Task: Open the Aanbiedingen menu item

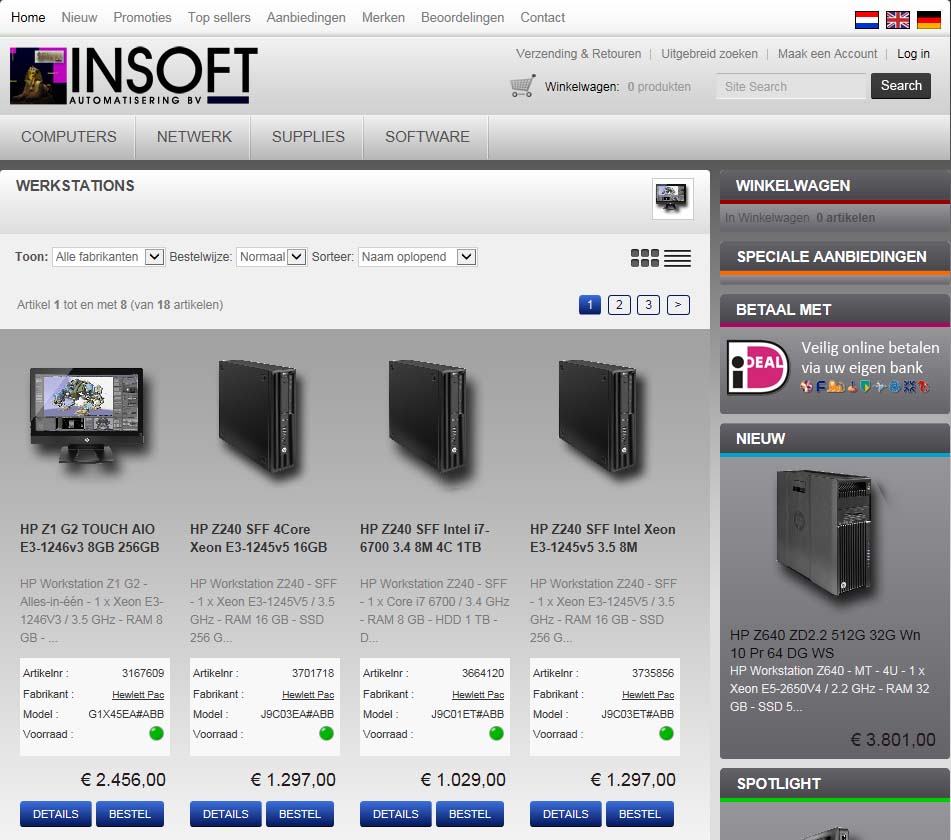Action: click(x=306, y=18)
